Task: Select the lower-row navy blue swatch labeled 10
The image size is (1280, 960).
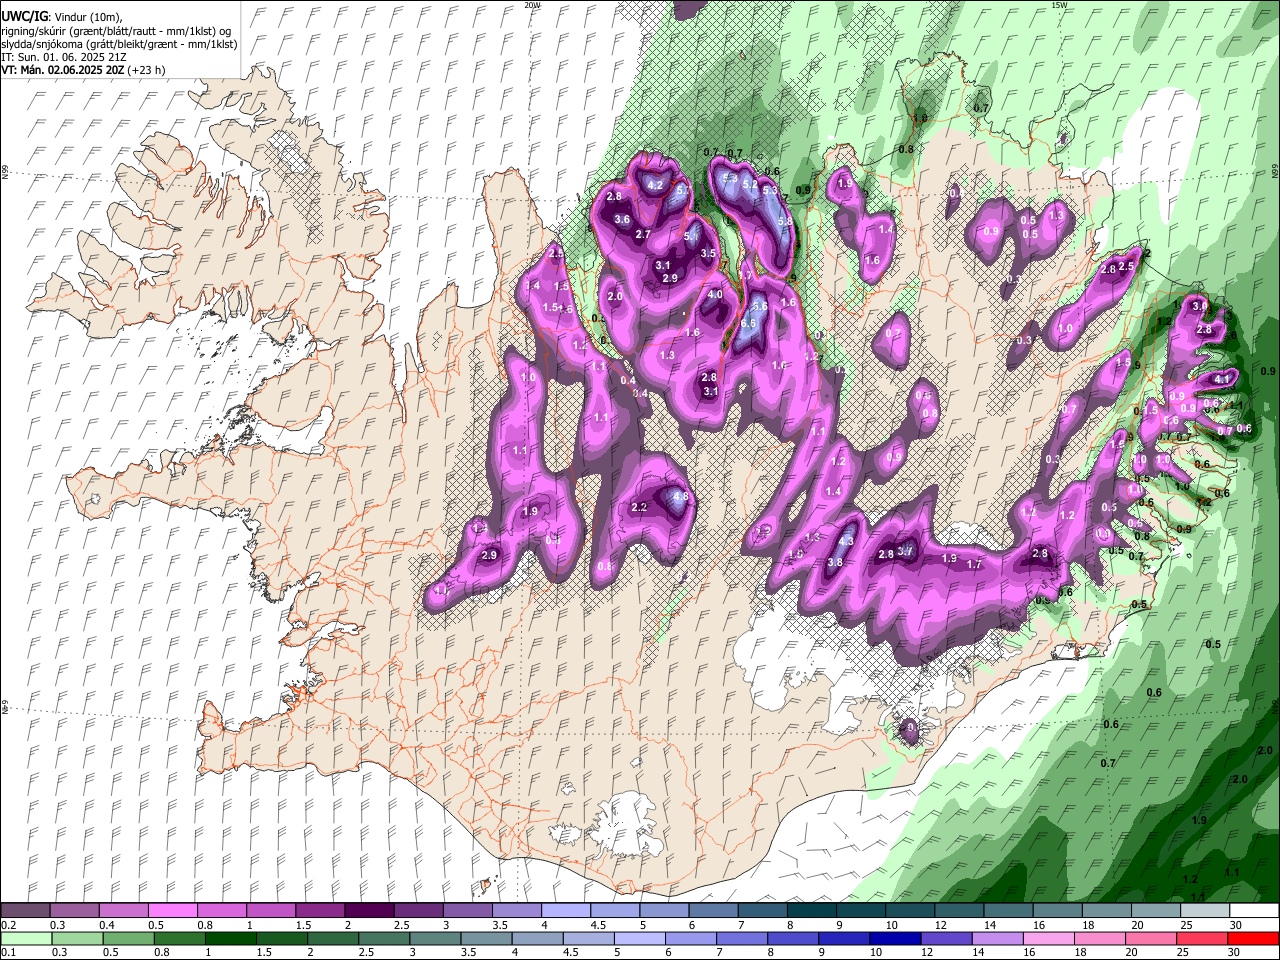Action: pyautogui.click(x=894, y=938)
